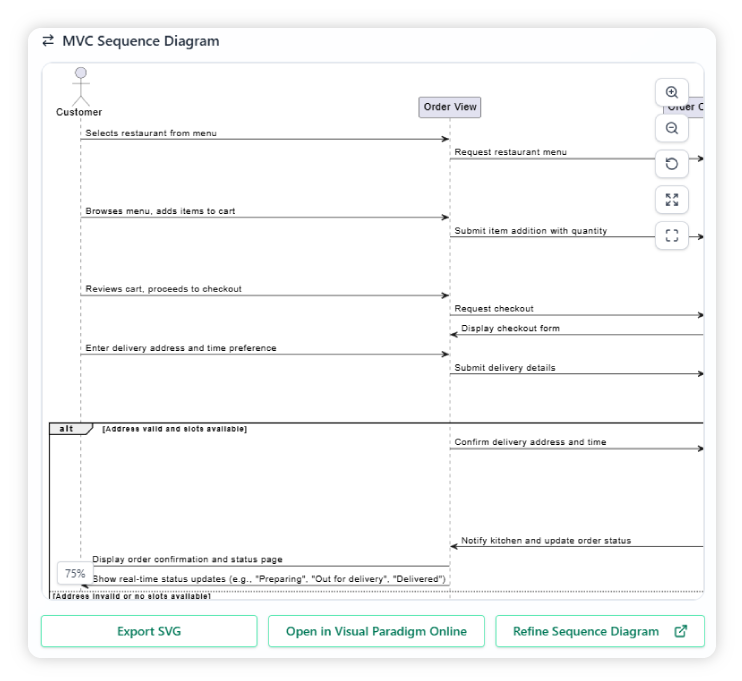The image size is (742, 681).
Task: Click the "Selects restaurant from menu" message
Action: click(x=151, y=133)
